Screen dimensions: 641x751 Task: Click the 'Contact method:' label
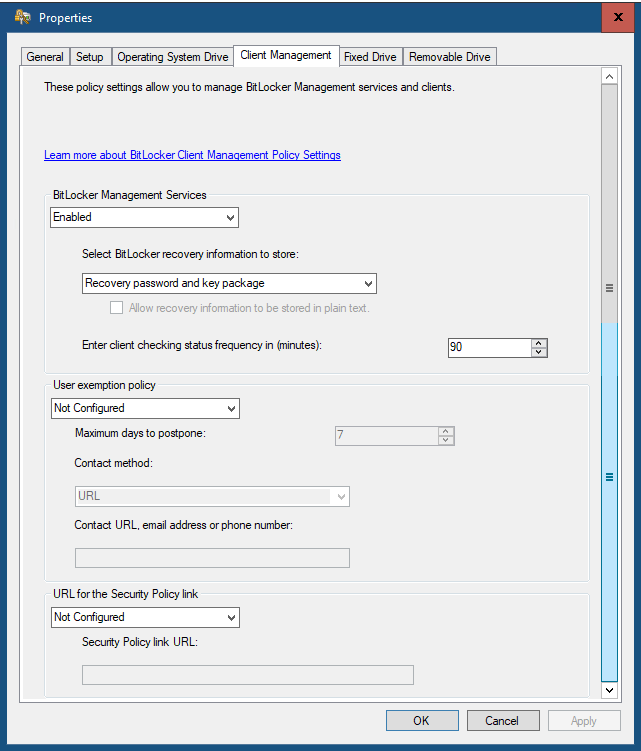[x=114, y=463]
